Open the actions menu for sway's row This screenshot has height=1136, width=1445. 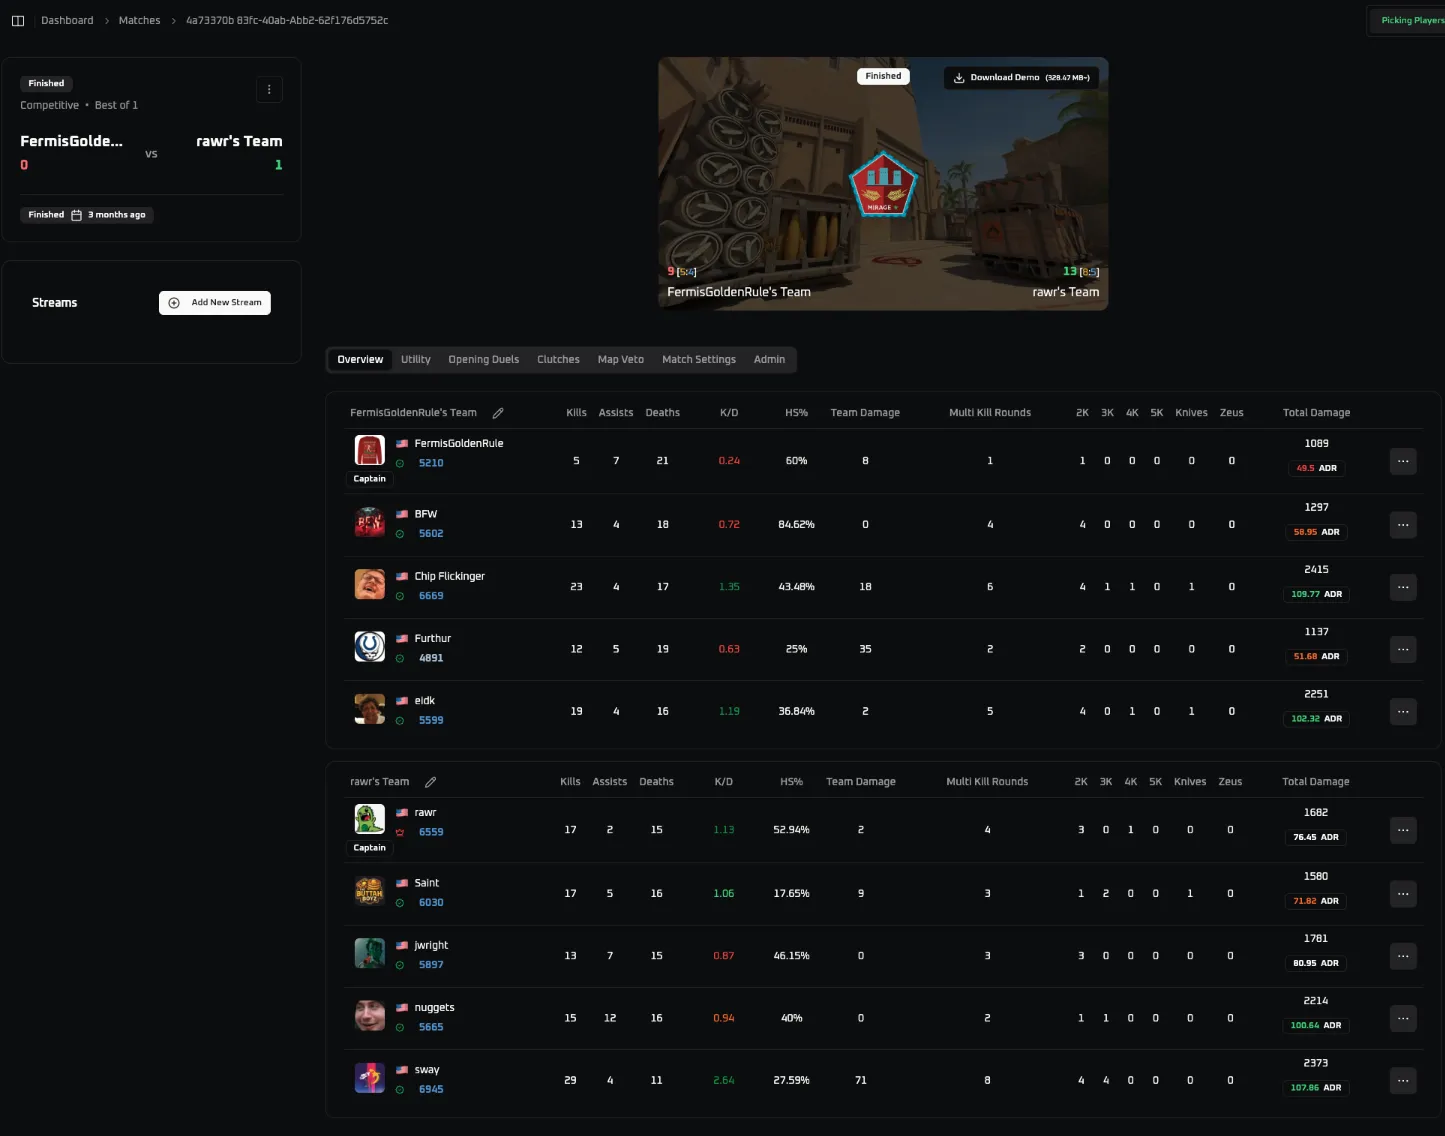click(x=1403, y=1081)
